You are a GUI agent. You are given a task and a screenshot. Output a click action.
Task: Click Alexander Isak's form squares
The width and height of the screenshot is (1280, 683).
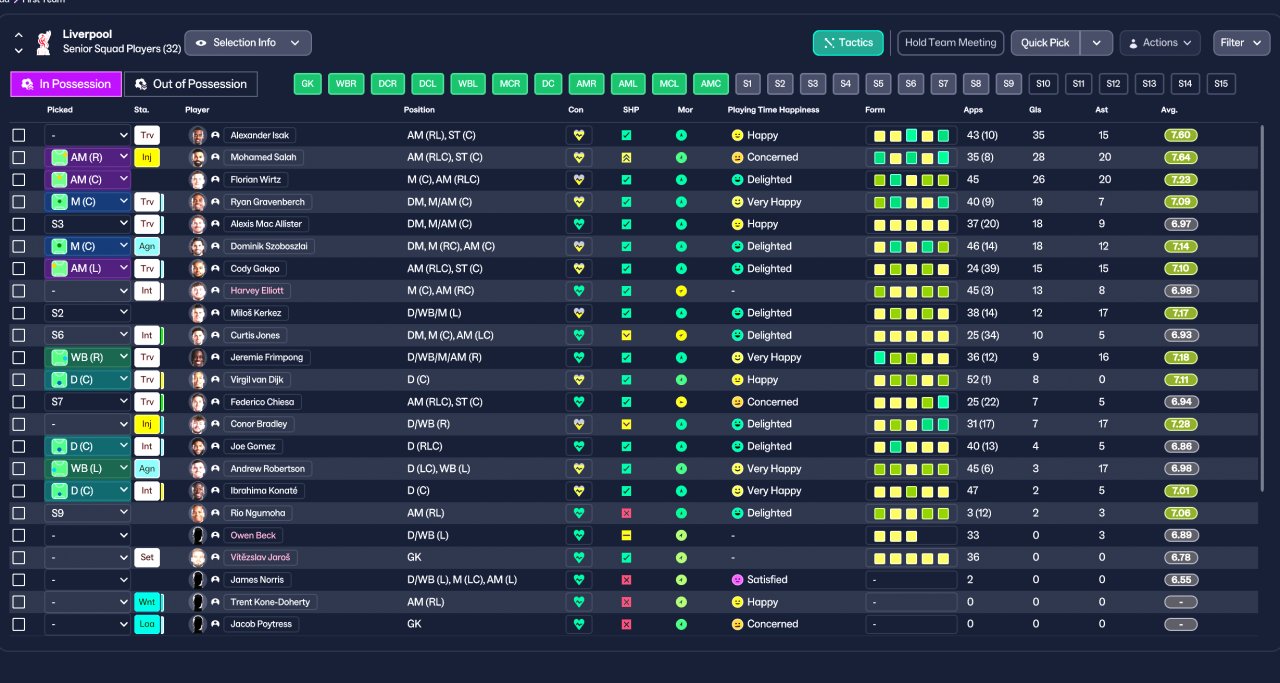910,135
